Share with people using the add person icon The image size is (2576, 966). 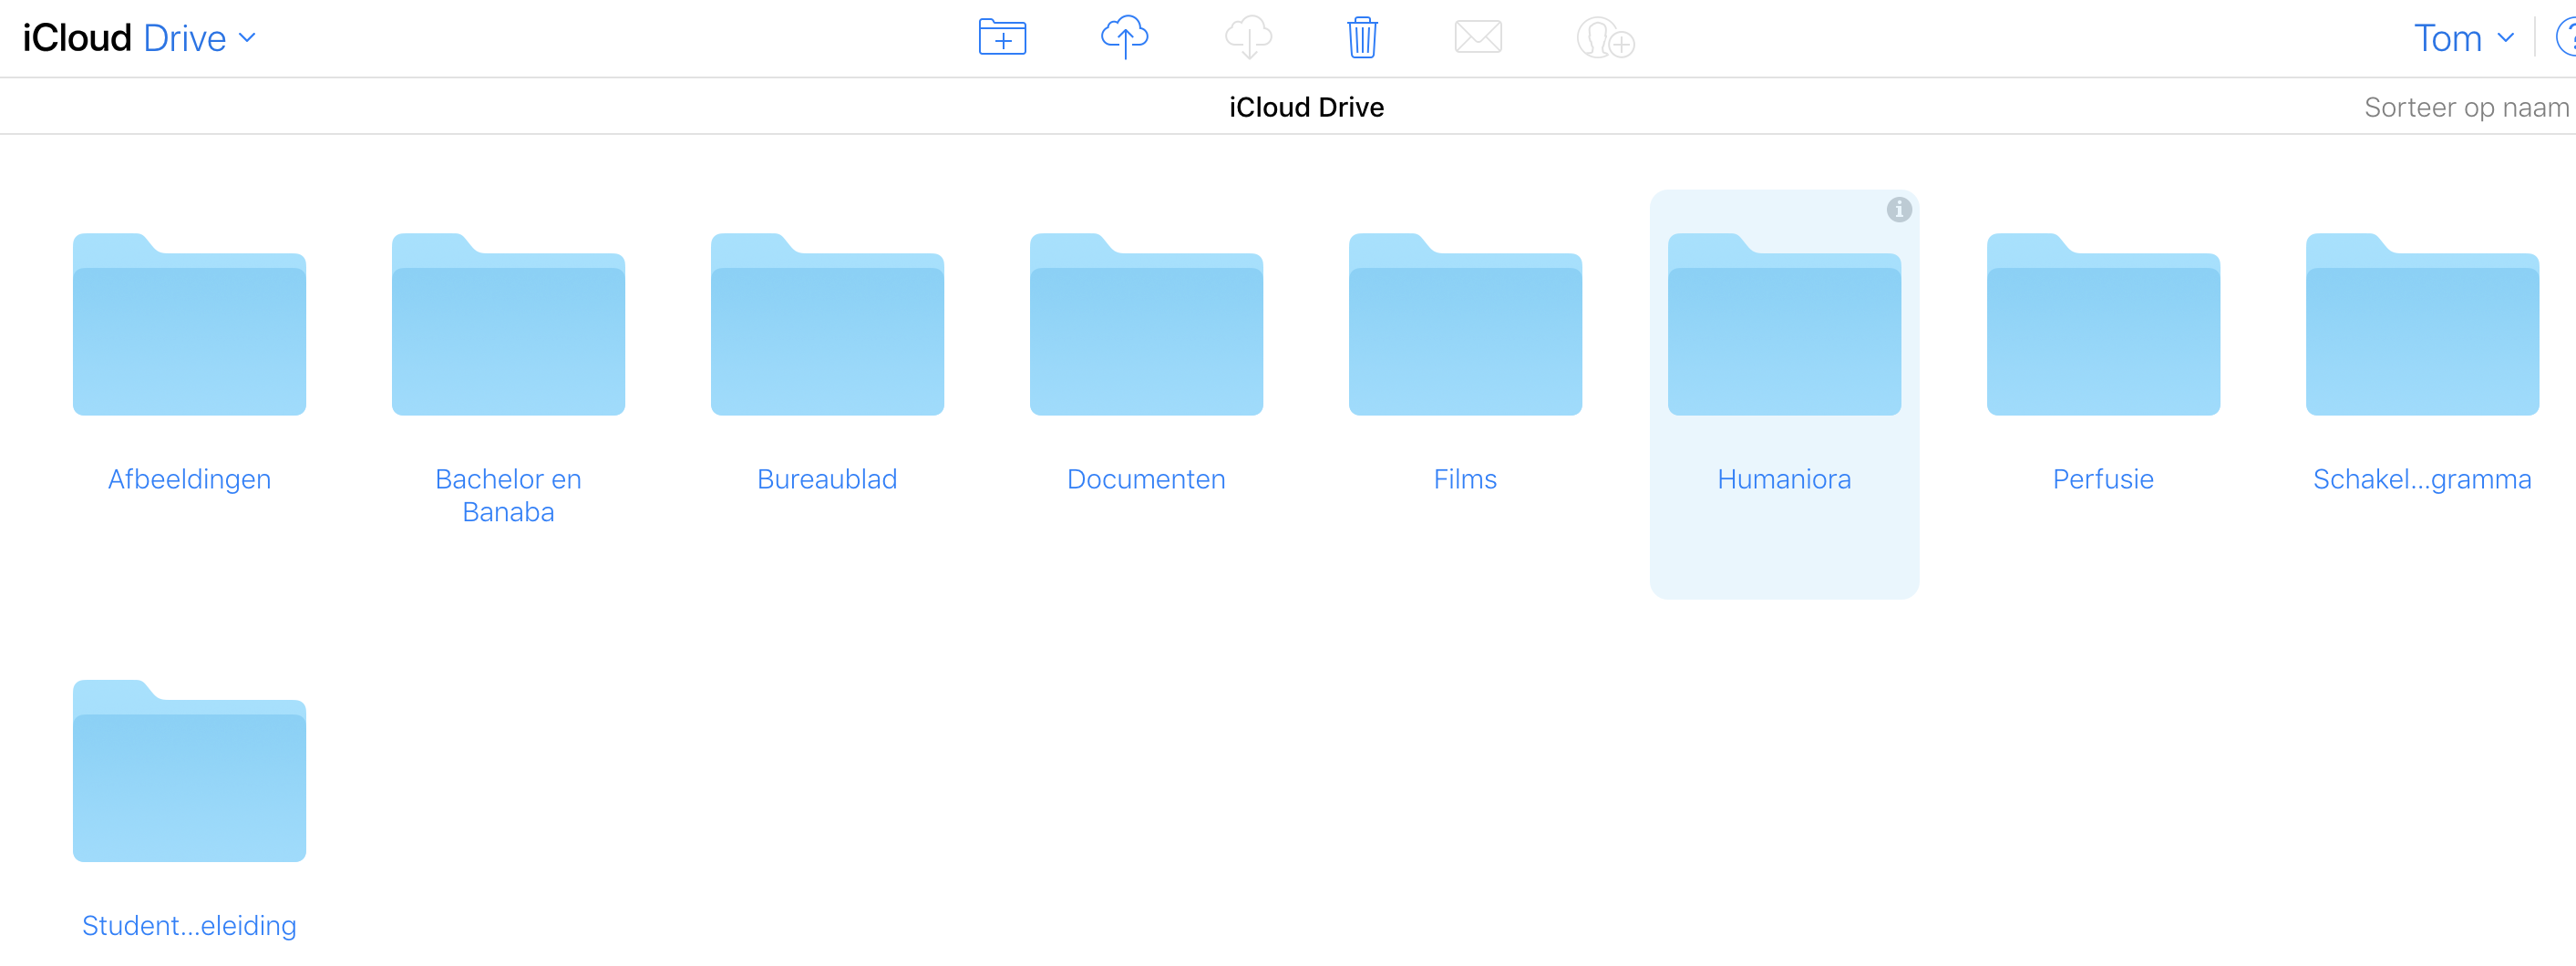tap(1605, 39)
